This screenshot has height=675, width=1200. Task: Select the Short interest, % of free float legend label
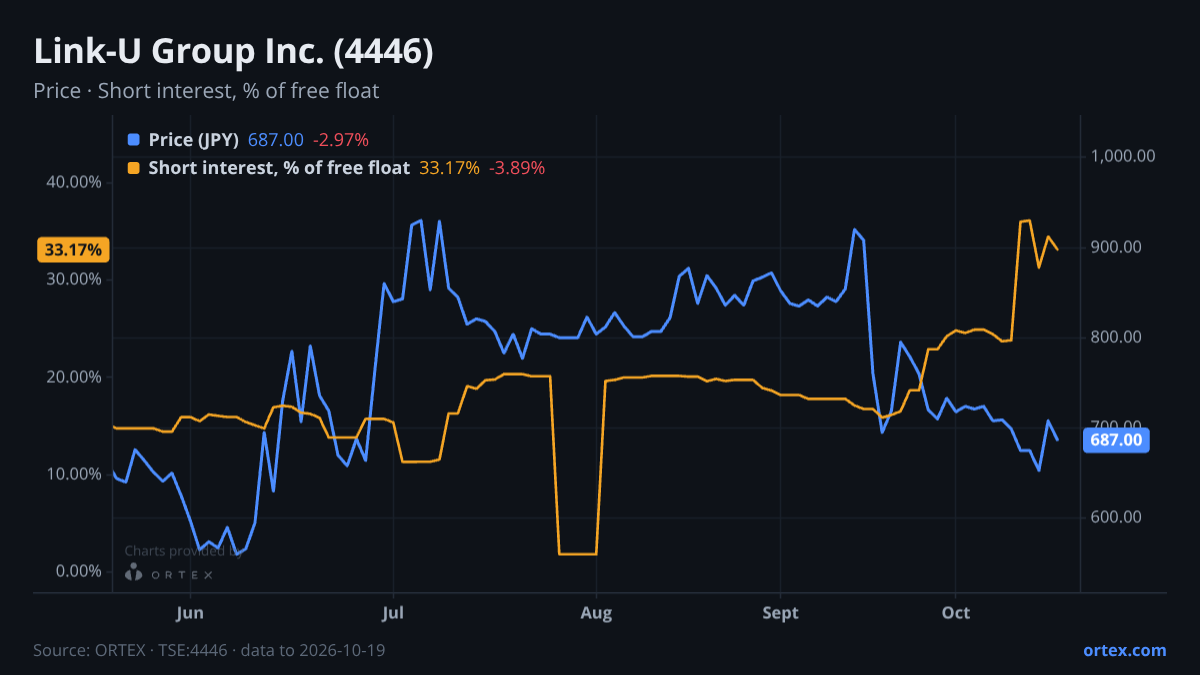279,168
